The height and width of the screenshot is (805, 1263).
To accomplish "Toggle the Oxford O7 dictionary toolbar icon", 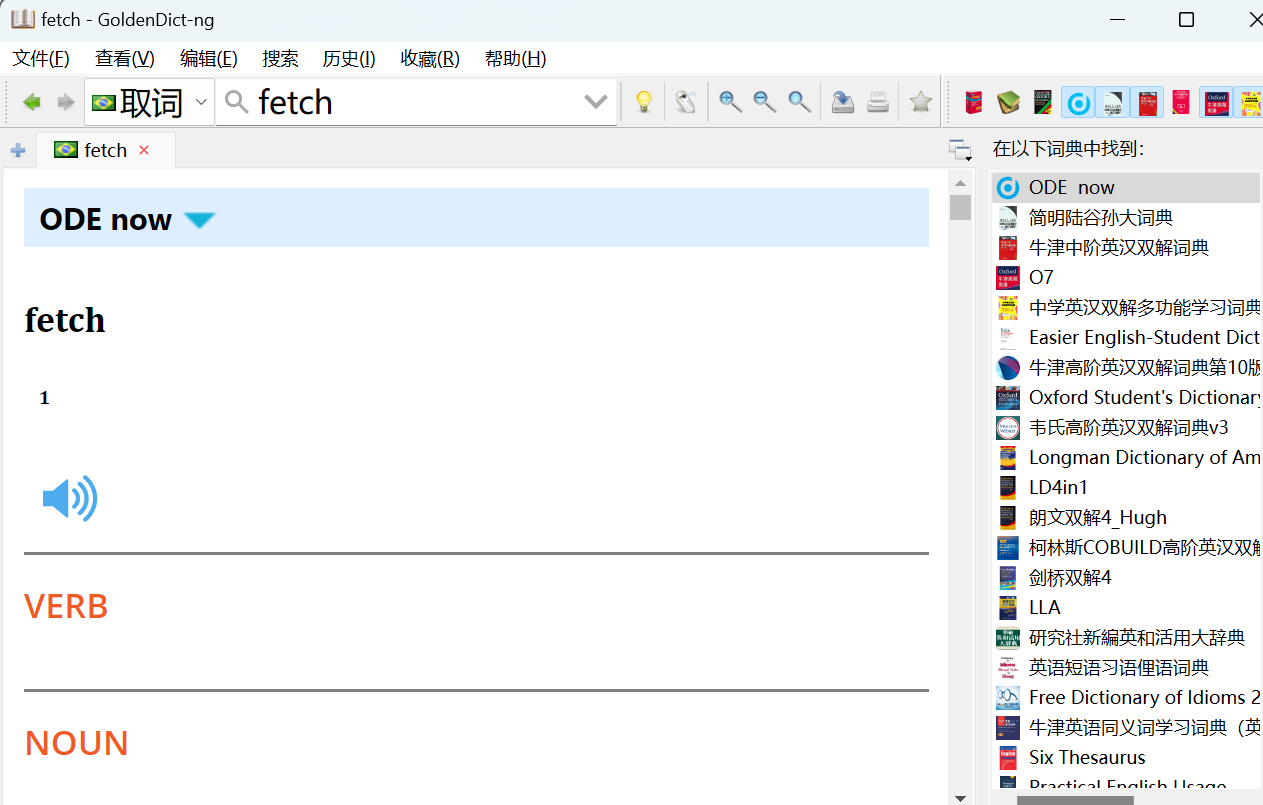I will point(1216,102).
